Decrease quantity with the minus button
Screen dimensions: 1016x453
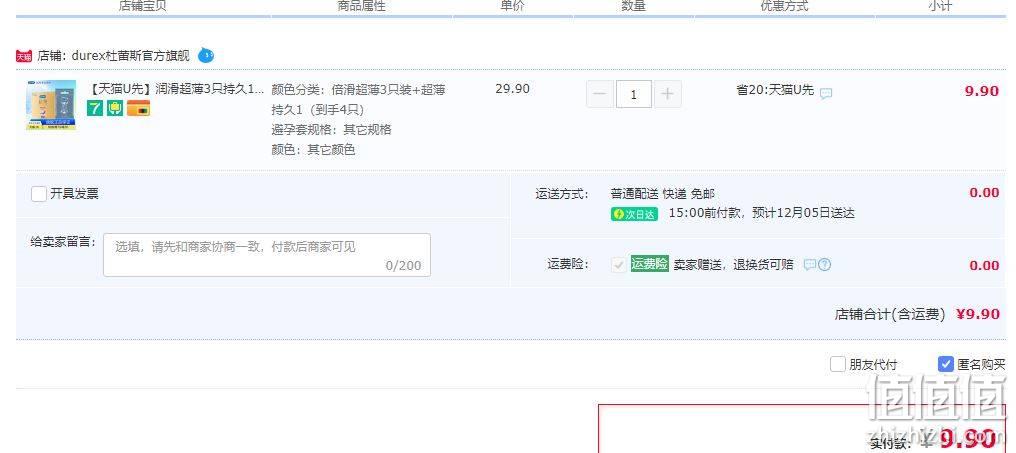599,95
